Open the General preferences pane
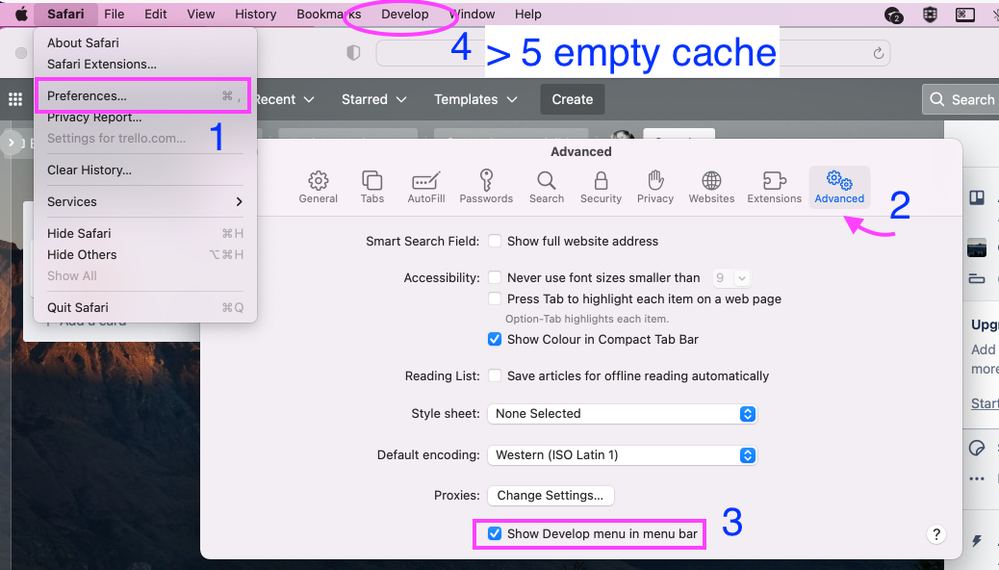This screenshot has height=570, width=999. coord(318,187)
